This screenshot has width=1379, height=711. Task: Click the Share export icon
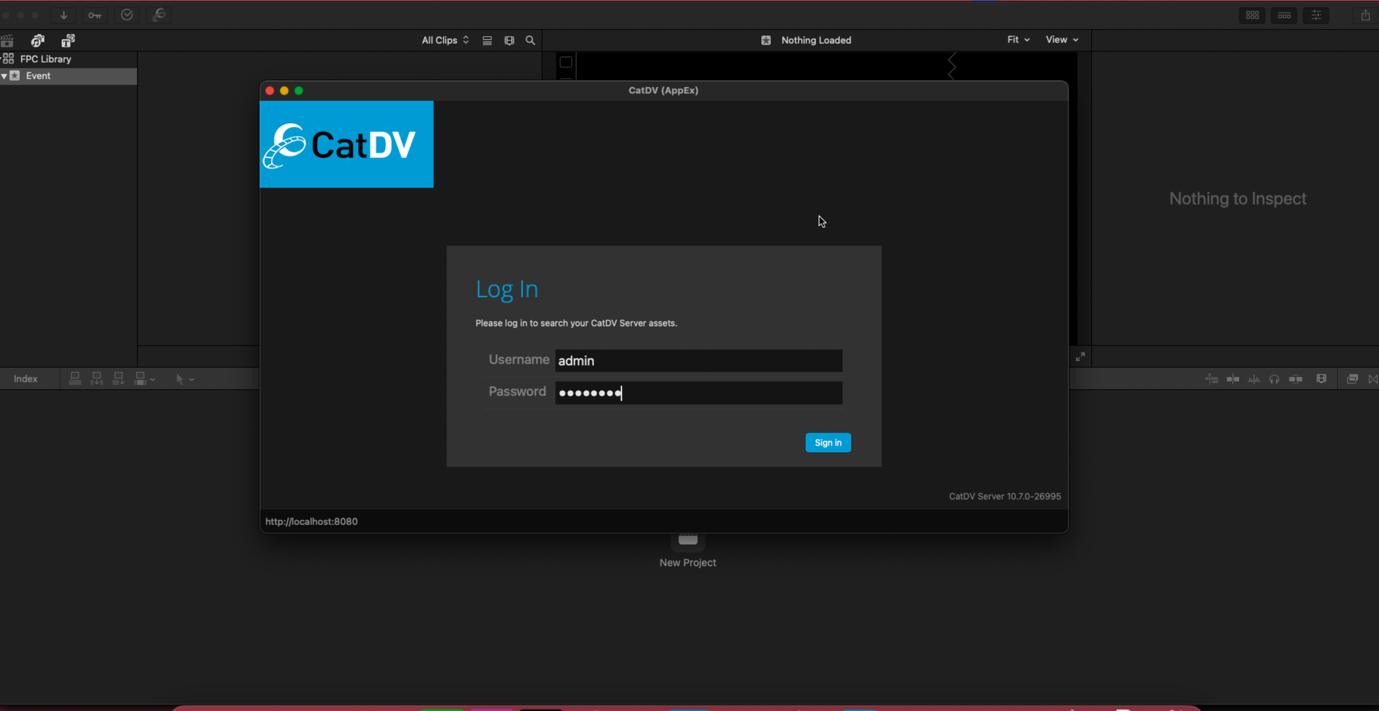coord(1365,15)
